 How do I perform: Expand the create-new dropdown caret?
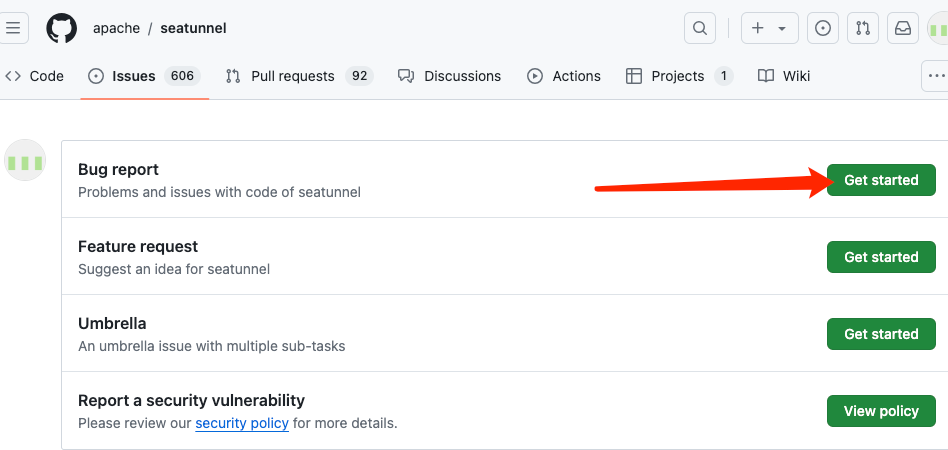[782, 28]
